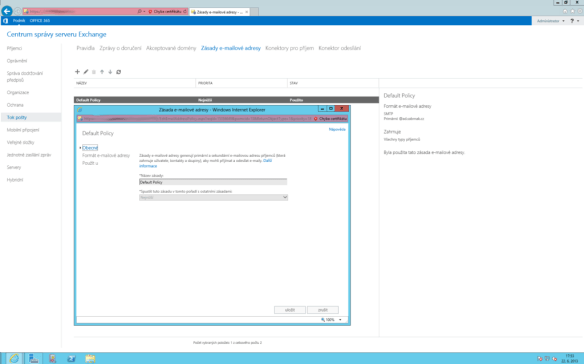Open Hybridní in left navigation
The height and width of the screenshot is (364, 584).
coord(15,180)
